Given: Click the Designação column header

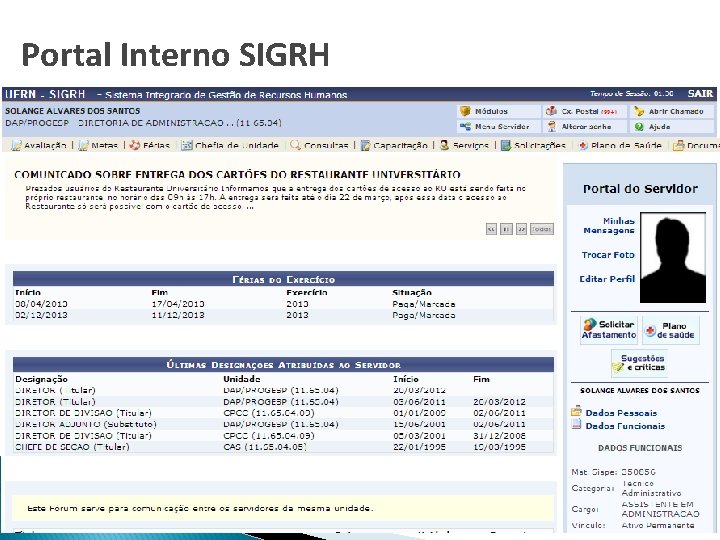Looking at the screenshot, I should click(41, 379).
